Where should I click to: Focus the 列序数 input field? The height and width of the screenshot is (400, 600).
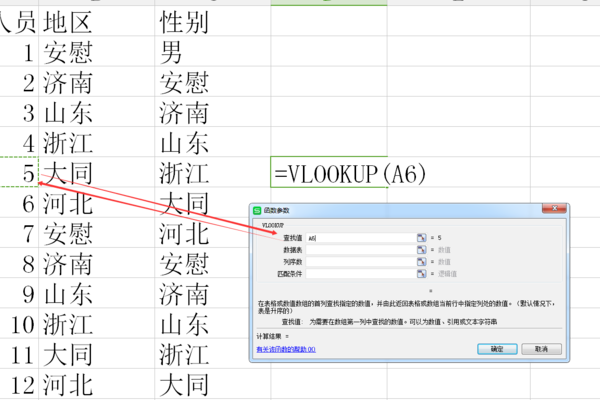tap(361, 262)
